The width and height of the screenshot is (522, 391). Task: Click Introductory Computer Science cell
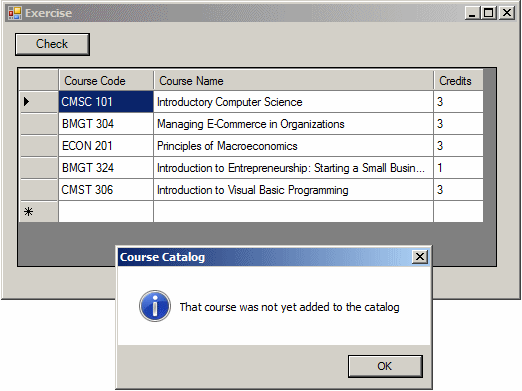(293, 102)
